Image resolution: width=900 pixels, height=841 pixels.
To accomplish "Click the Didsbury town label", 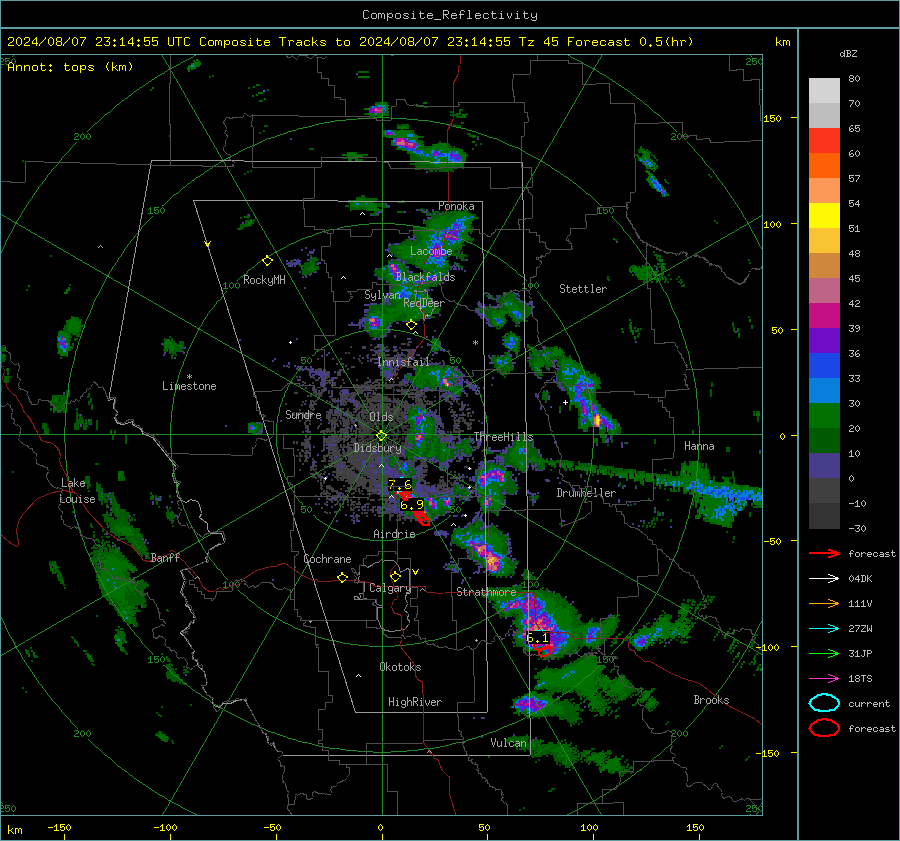I will pyautogui.click(x=377, y=448).
